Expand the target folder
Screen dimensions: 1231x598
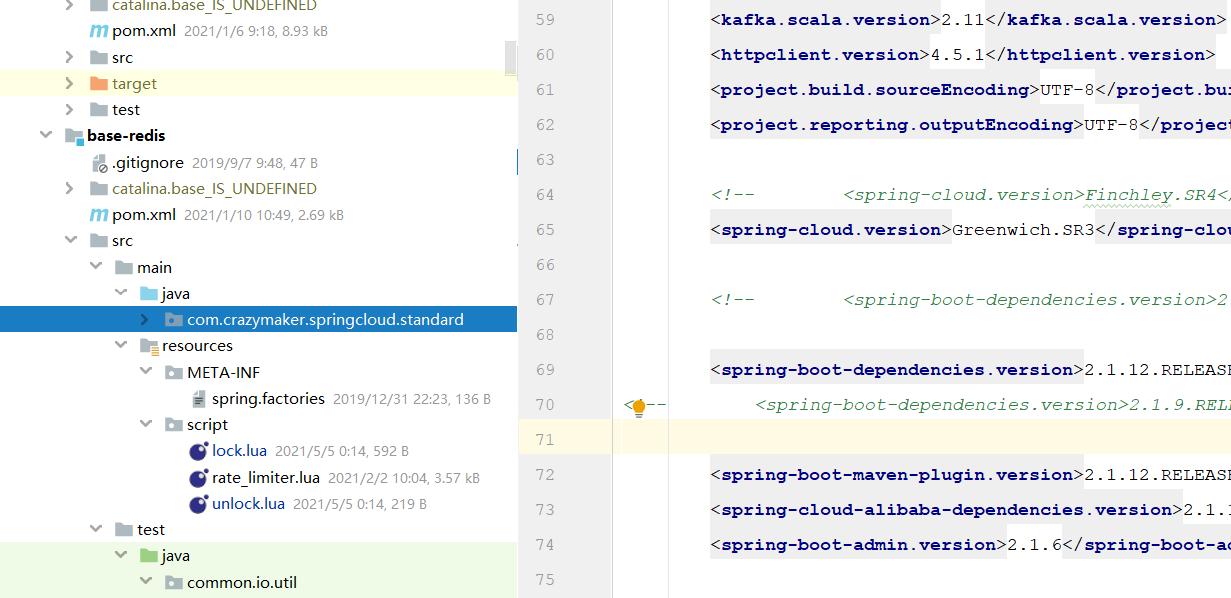69,84
